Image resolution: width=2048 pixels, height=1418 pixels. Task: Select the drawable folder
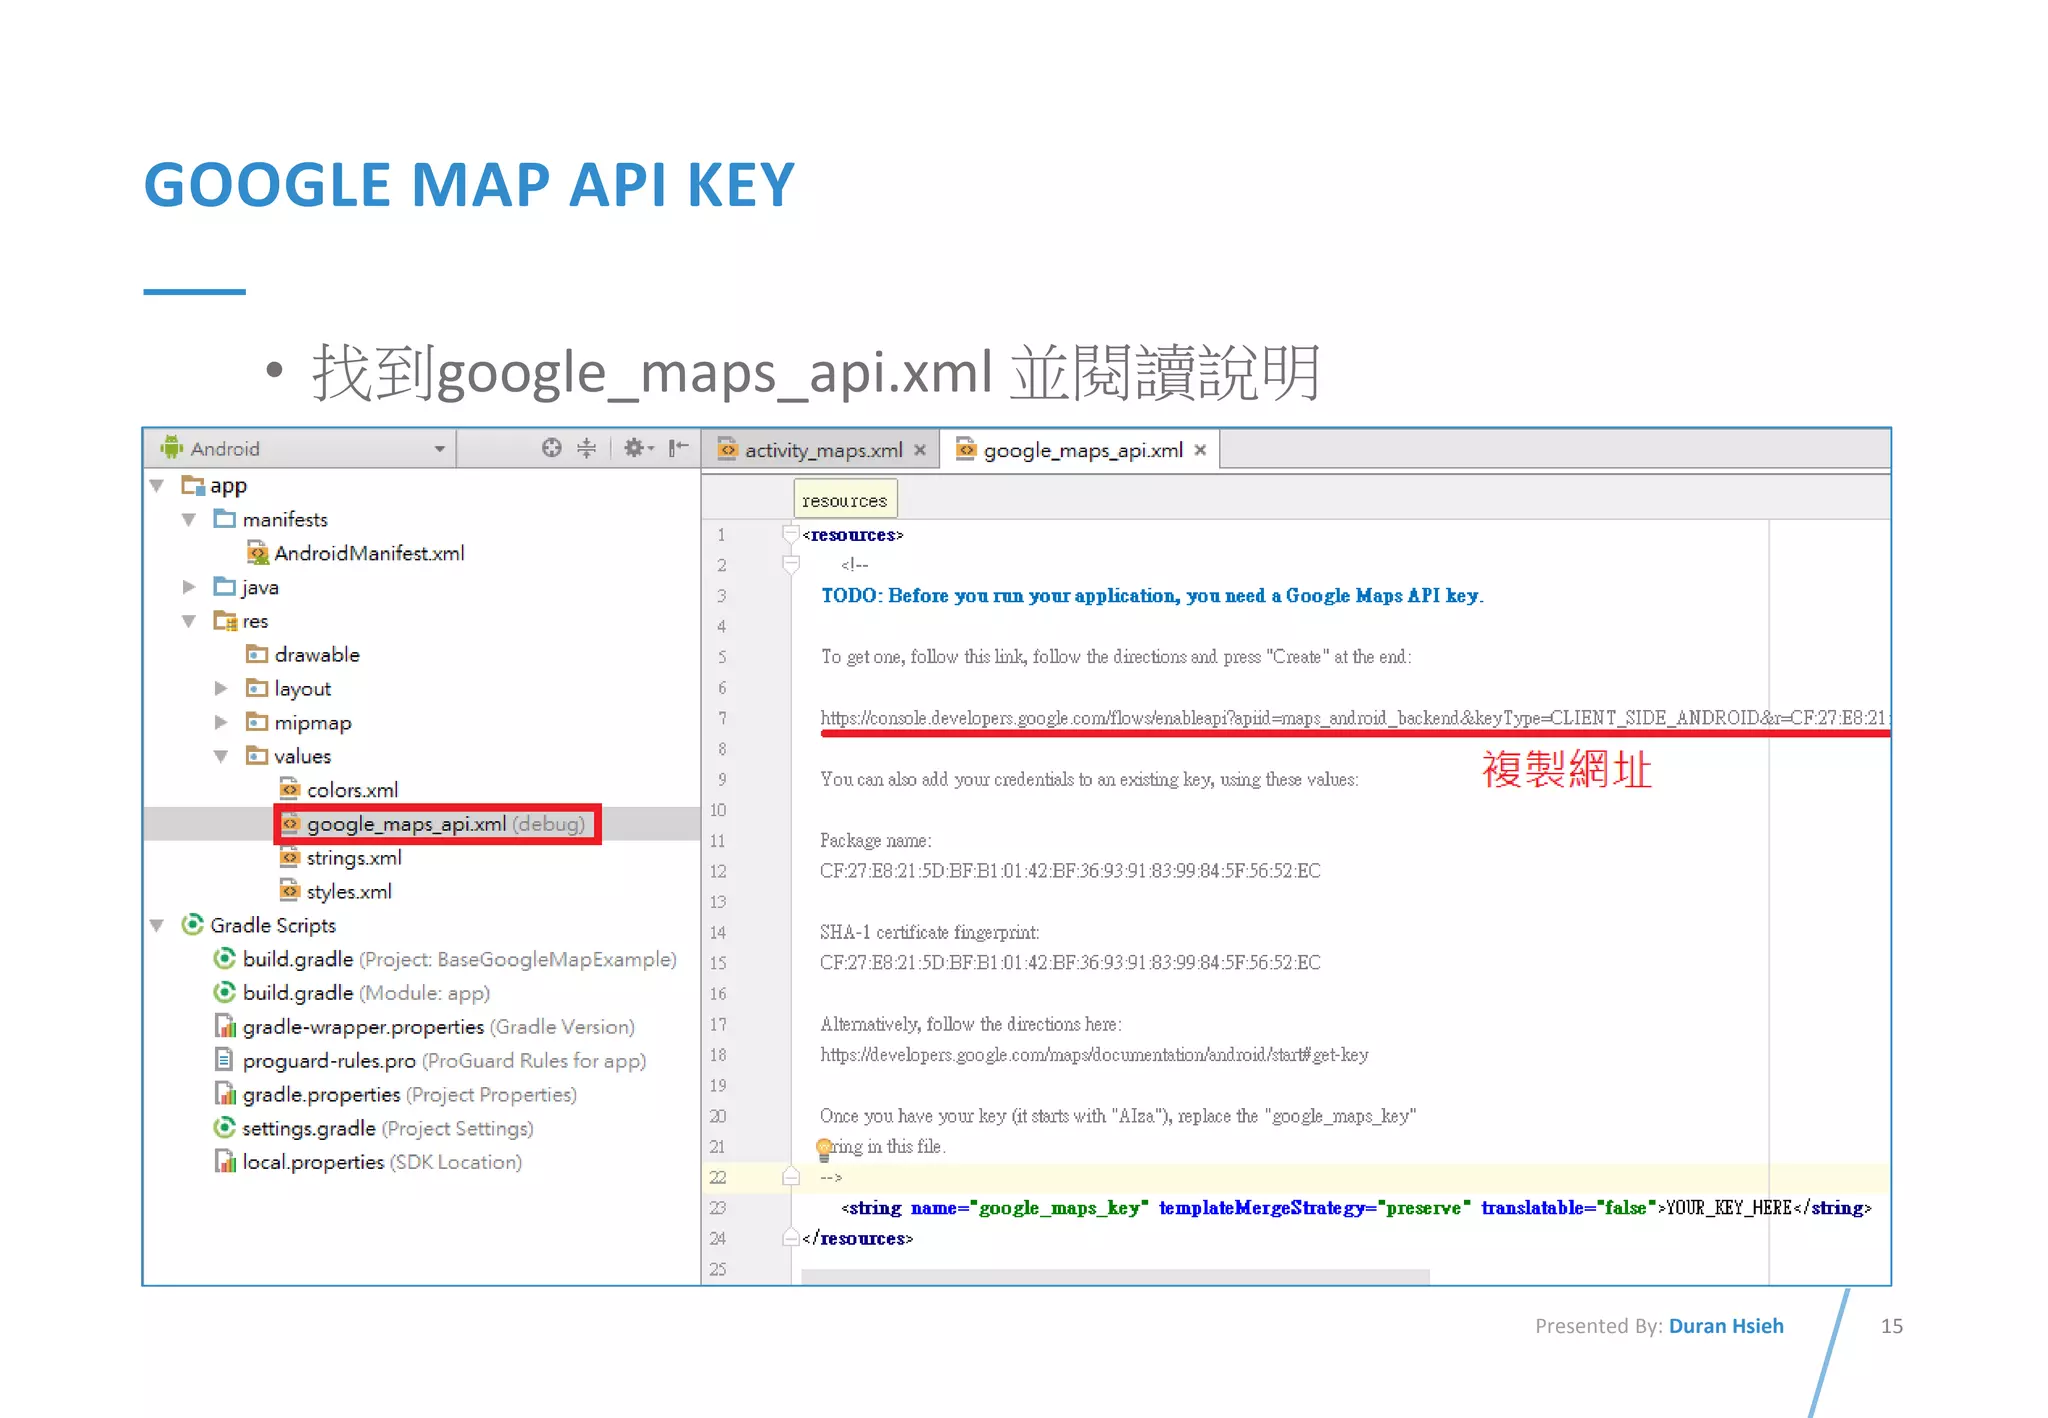[317, 655]
